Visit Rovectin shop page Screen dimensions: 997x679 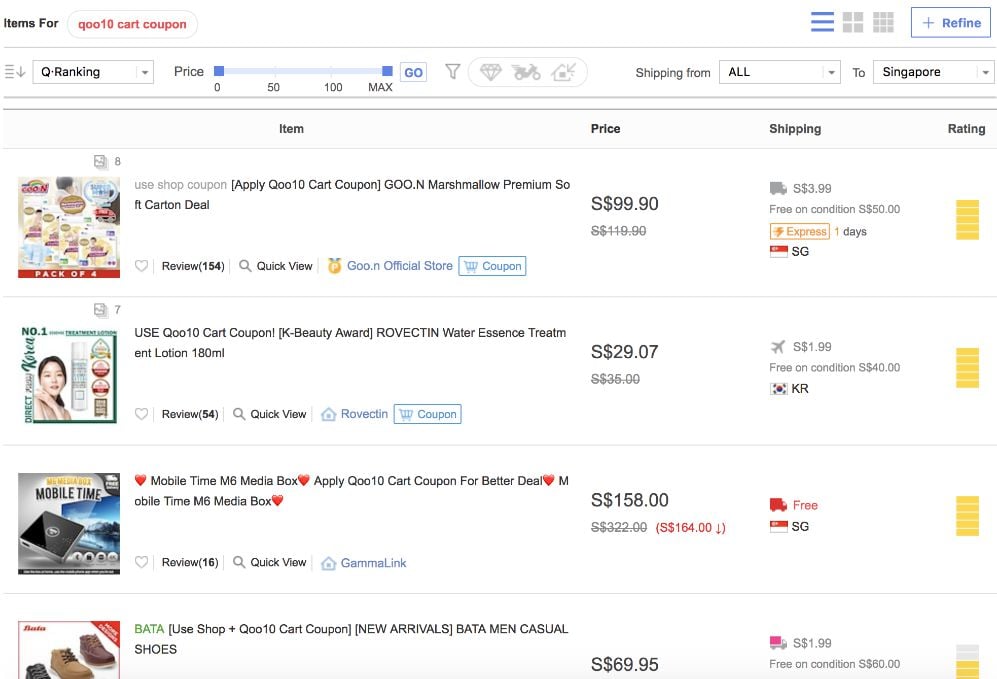coord(364,414)
